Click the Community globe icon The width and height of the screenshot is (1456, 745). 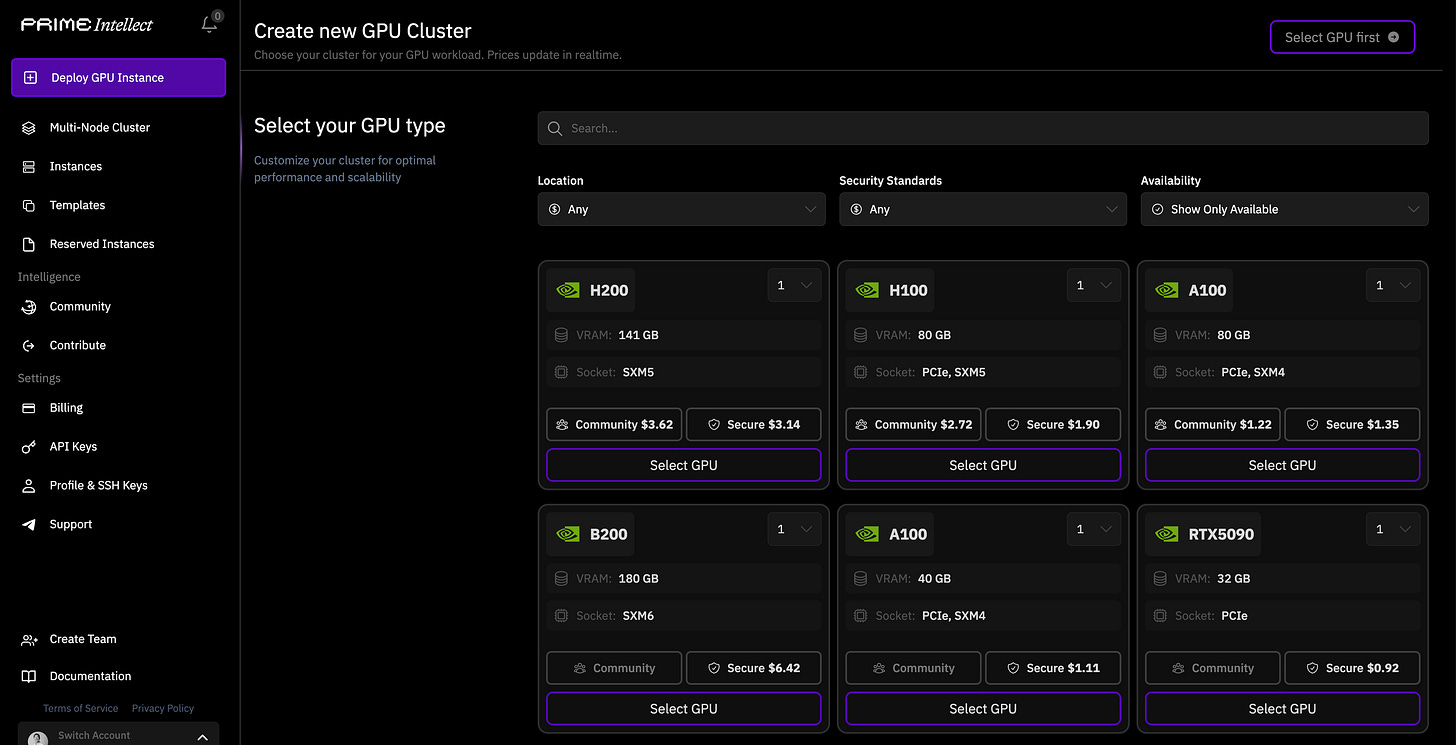[29, 307]
